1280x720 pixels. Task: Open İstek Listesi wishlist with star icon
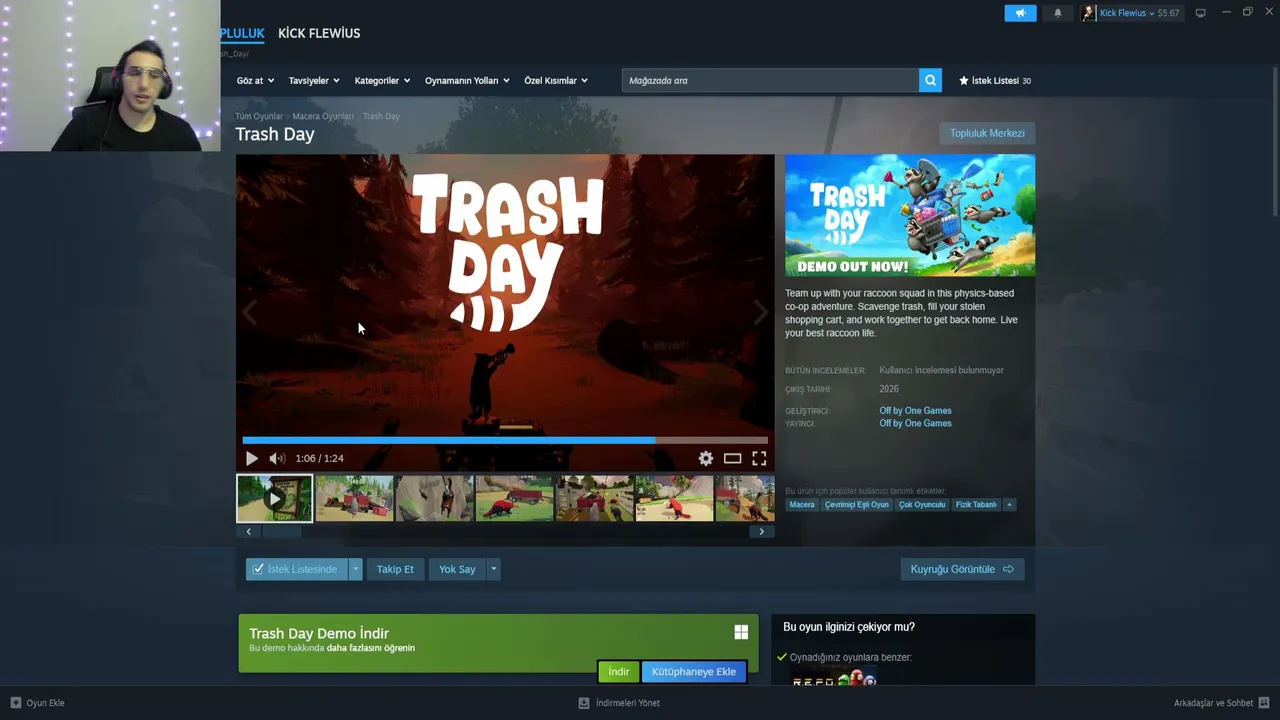[995, 80]
